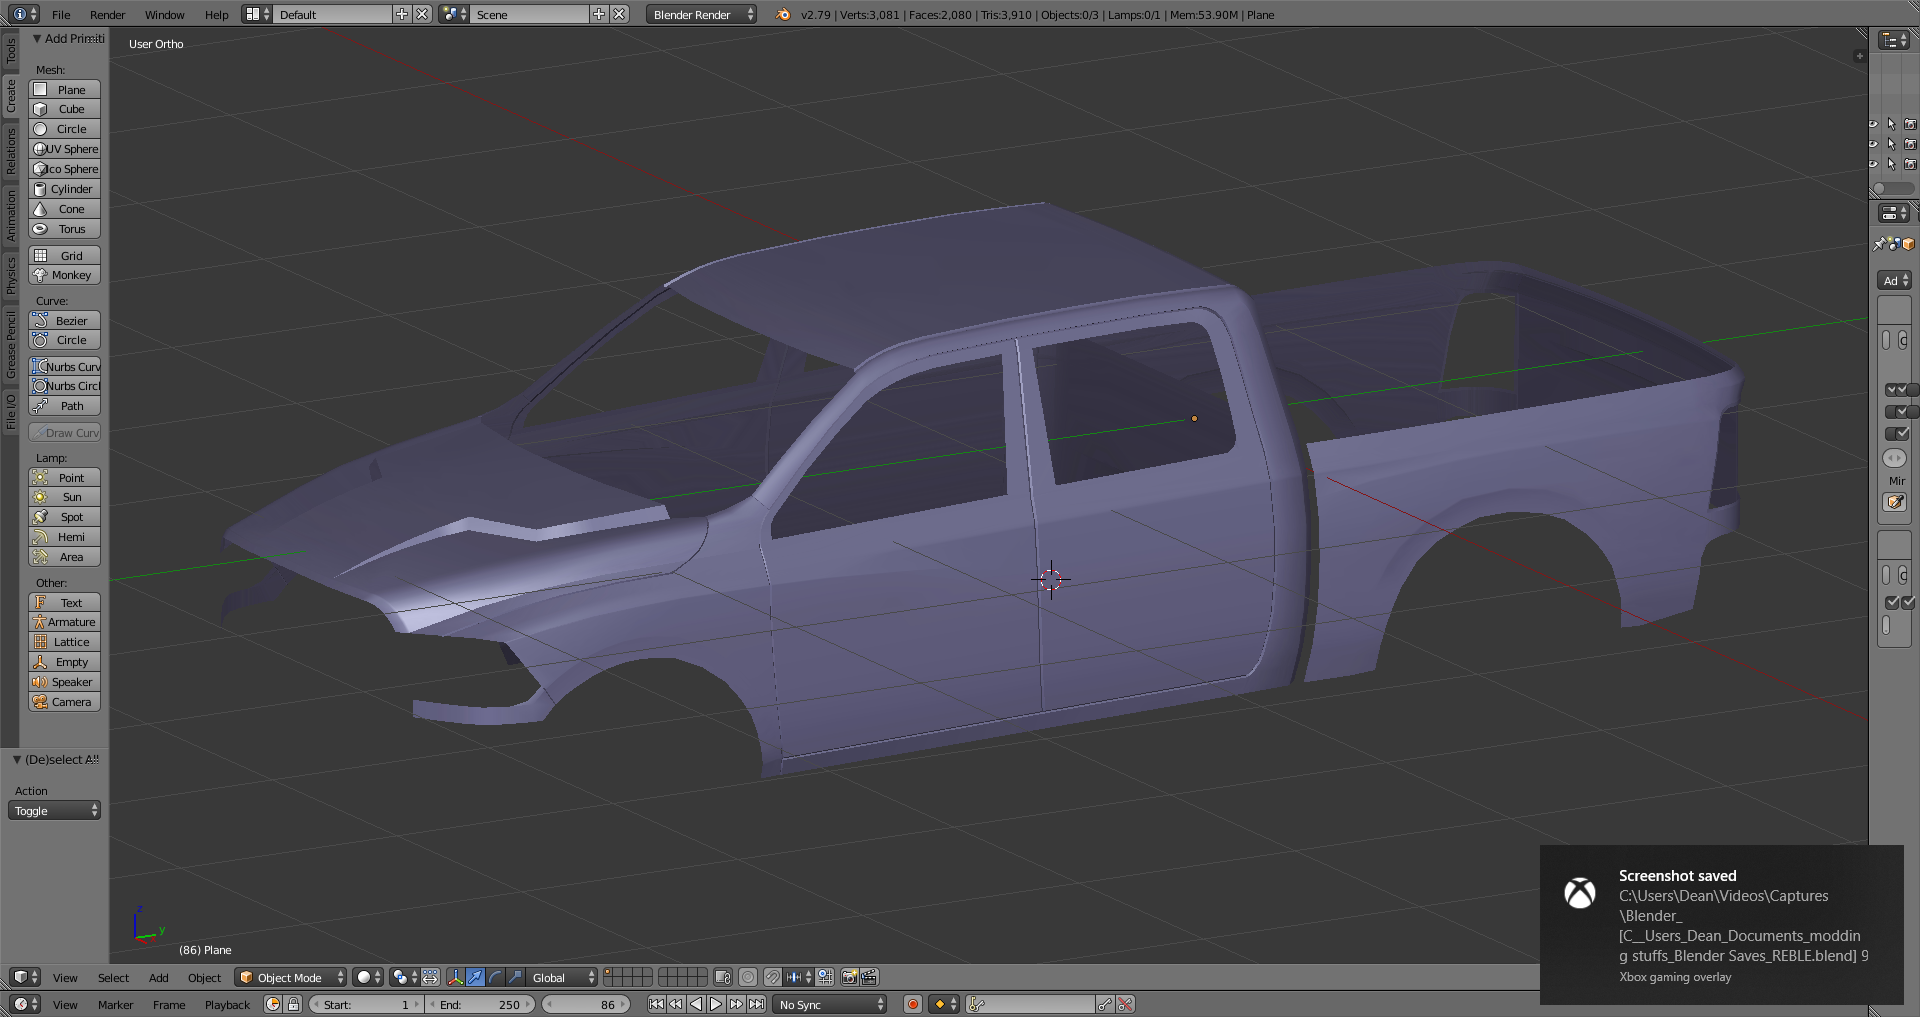Screen dimensions: 1920x1017
Task: Click the End frame field
Action: 480,1004
